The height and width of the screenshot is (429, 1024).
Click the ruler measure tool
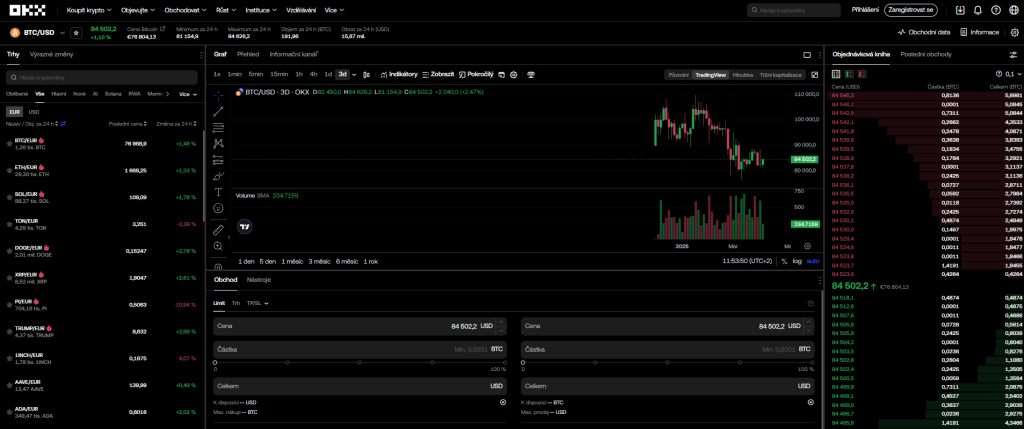[x=219, y=229]
